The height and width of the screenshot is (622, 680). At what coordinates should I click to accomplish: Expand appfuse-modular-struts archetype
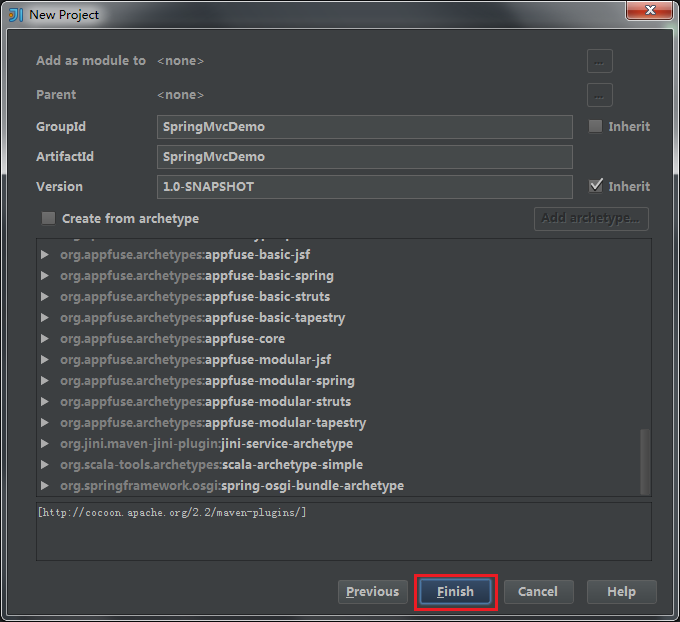pos(44,402)
